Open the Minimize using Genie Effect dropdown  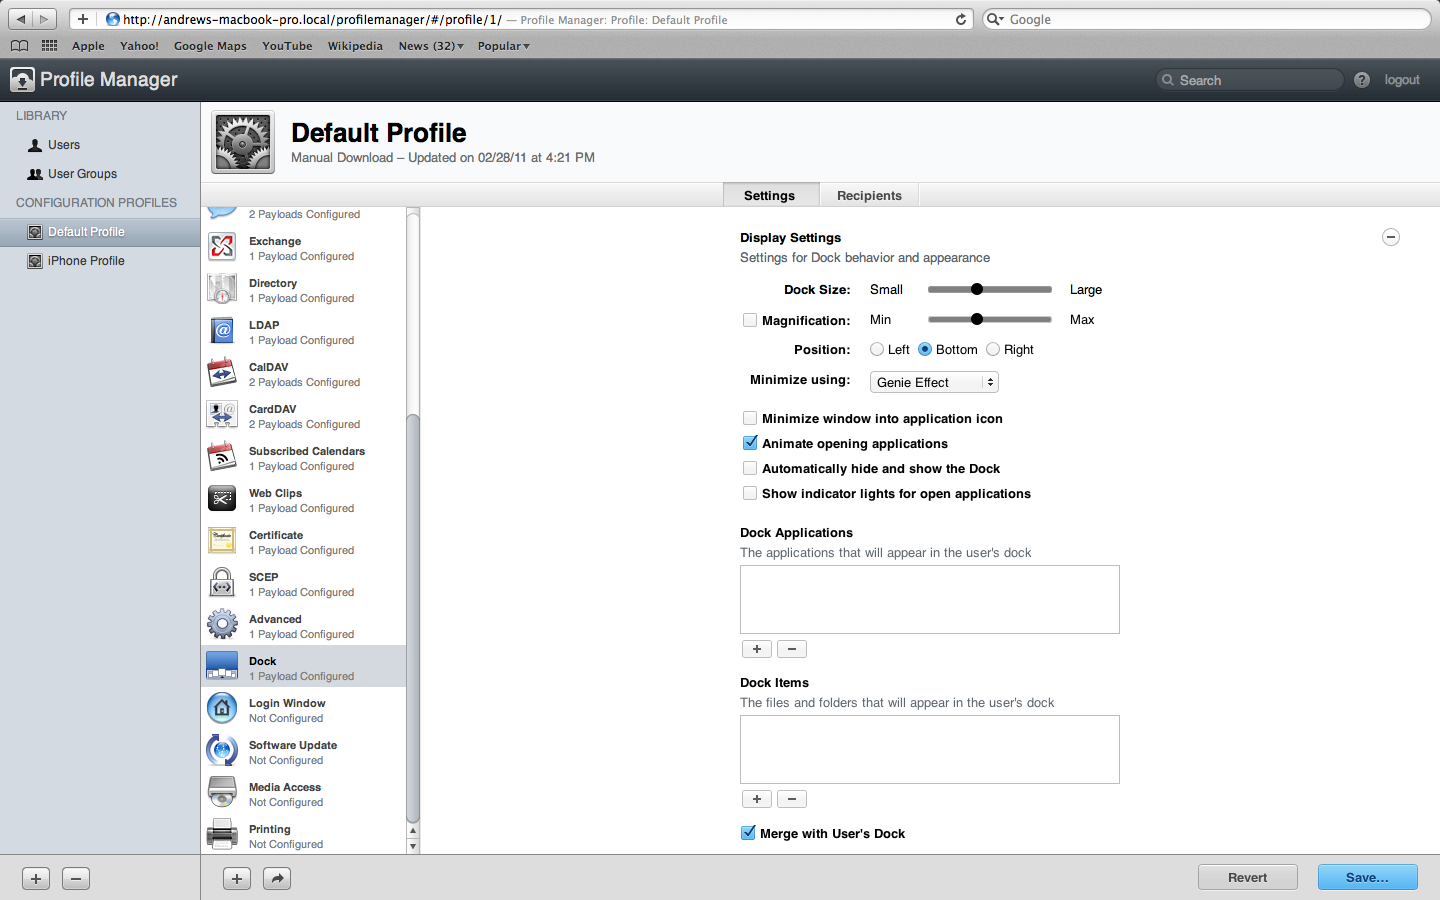coord(934,382)
